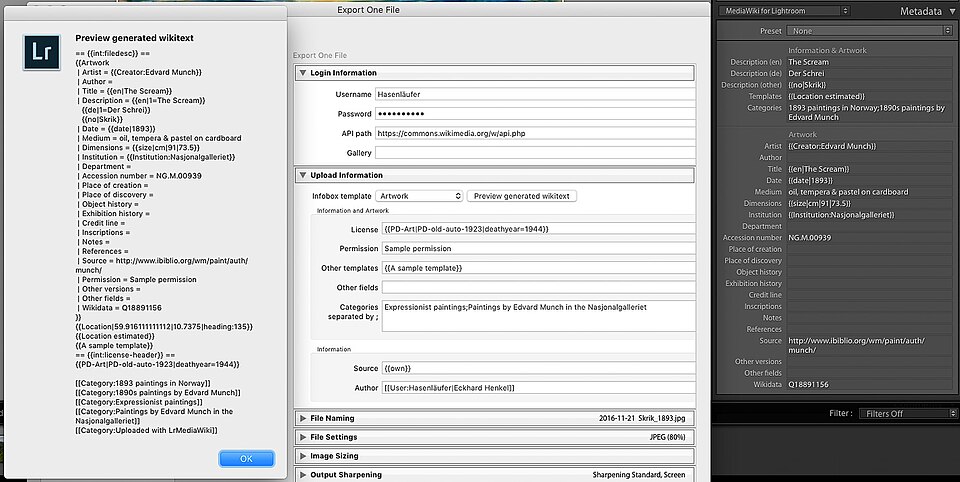Click Sharpening Standard, Screen text
960x482 pixels.
coord(639,475)
